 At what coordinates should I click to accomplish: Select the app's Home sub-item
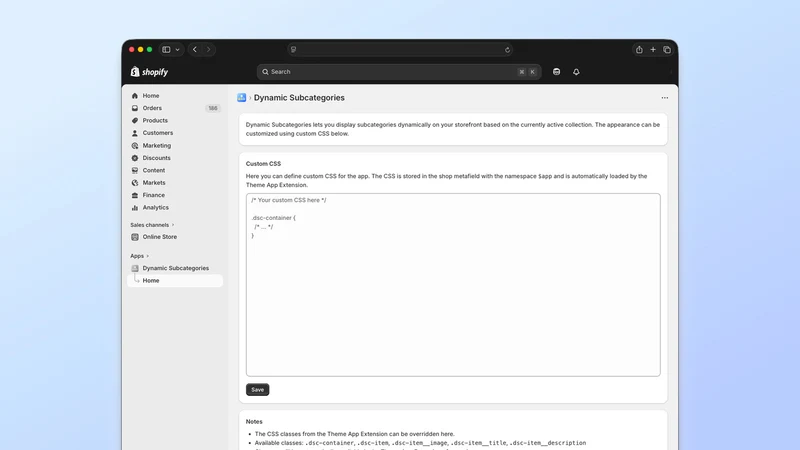[175, 281]
